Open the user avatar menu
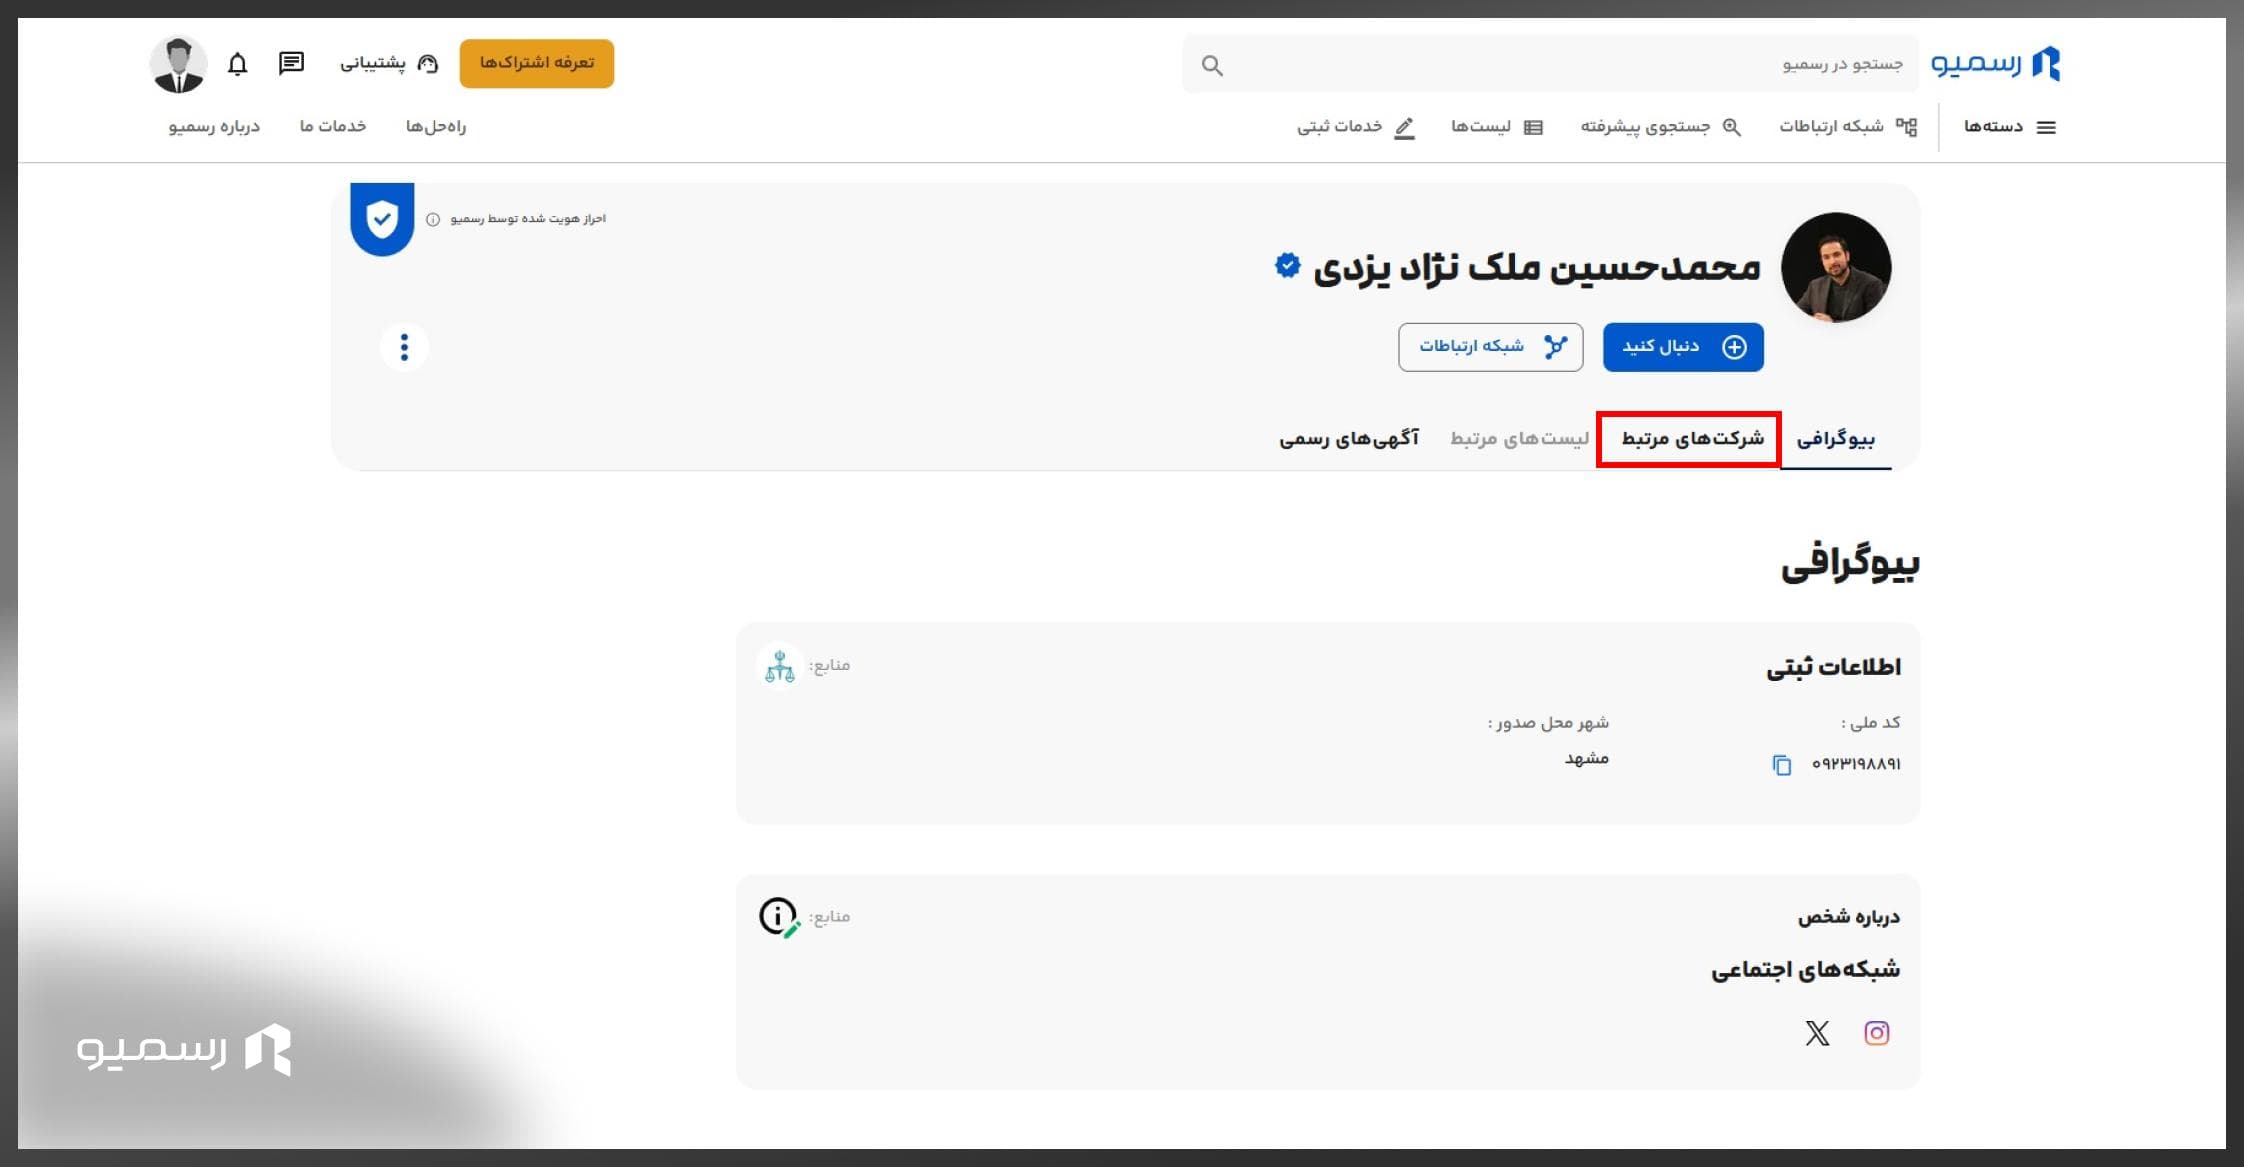Screen dimensions: 2244x1167 [x=178, y=64]
